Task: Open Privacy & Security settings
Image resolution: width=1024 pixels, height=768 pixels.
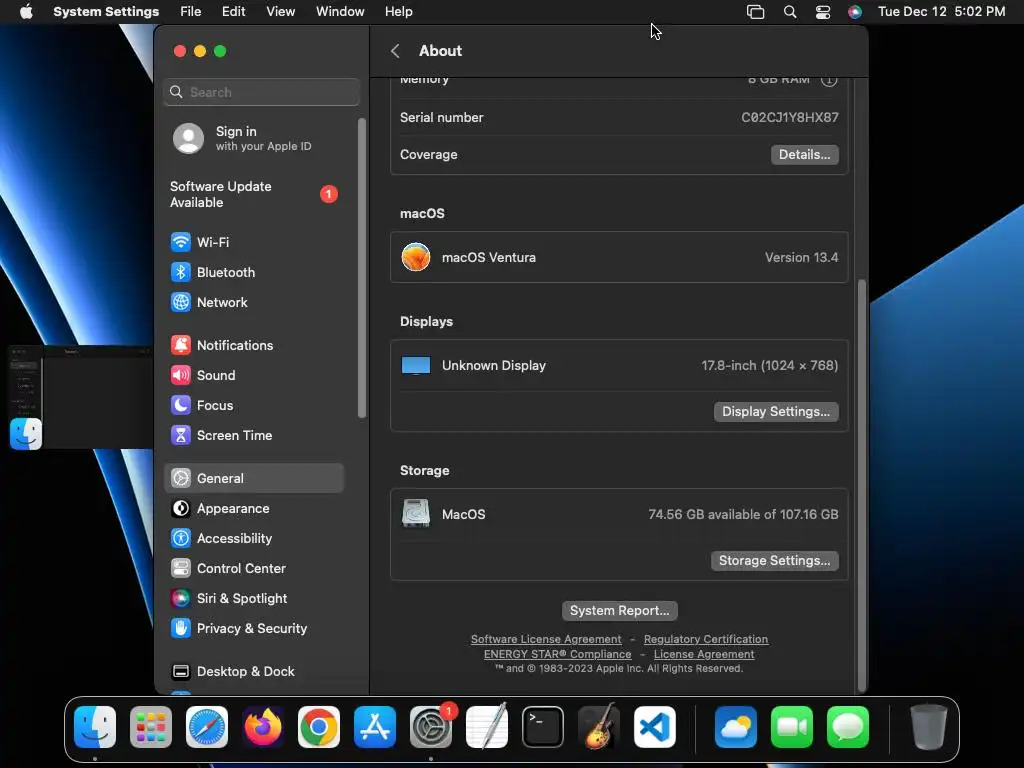Action: pos(253,629)
